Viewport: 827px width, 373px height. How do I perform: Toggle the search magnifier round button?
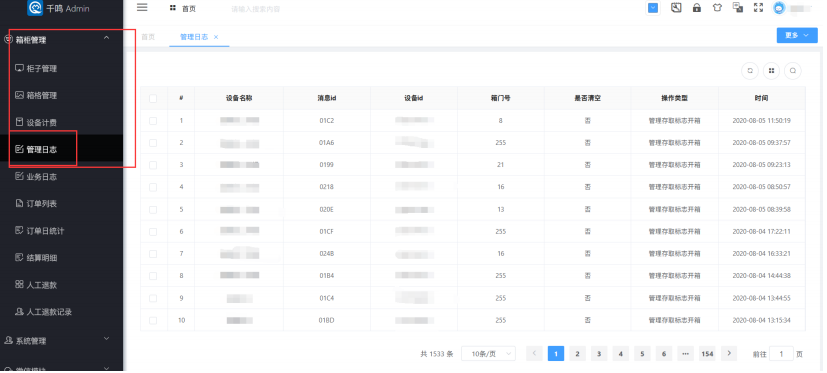[x=793, y=71]
